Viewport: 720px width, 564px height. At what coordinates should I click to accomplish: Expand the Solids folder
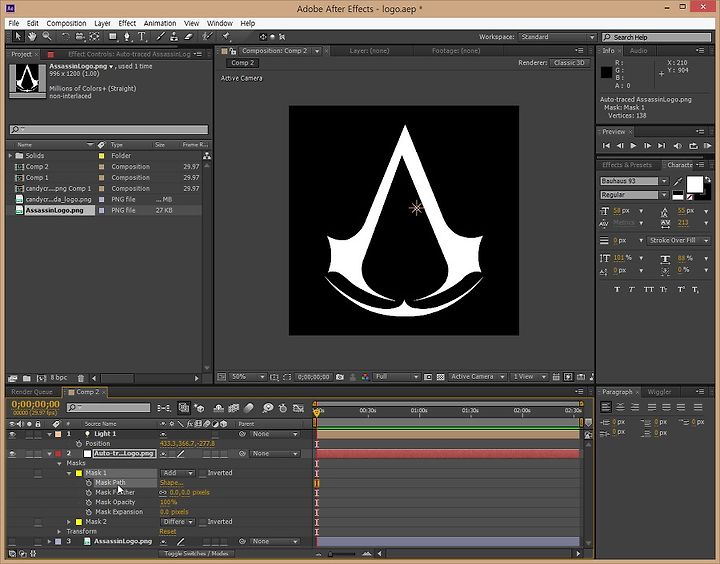(10, 156)
